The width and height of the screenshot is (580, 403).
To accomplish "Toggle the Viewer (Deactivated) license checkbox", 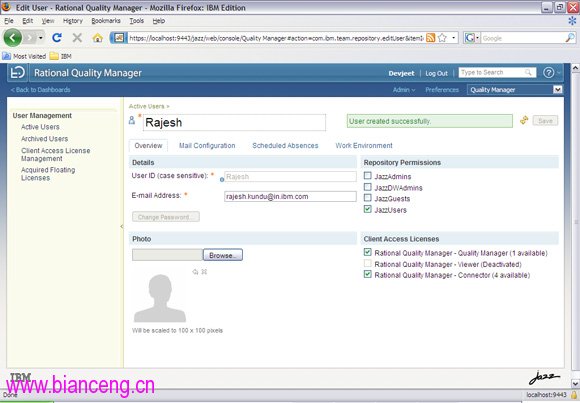I will click(x=368, y=263).
